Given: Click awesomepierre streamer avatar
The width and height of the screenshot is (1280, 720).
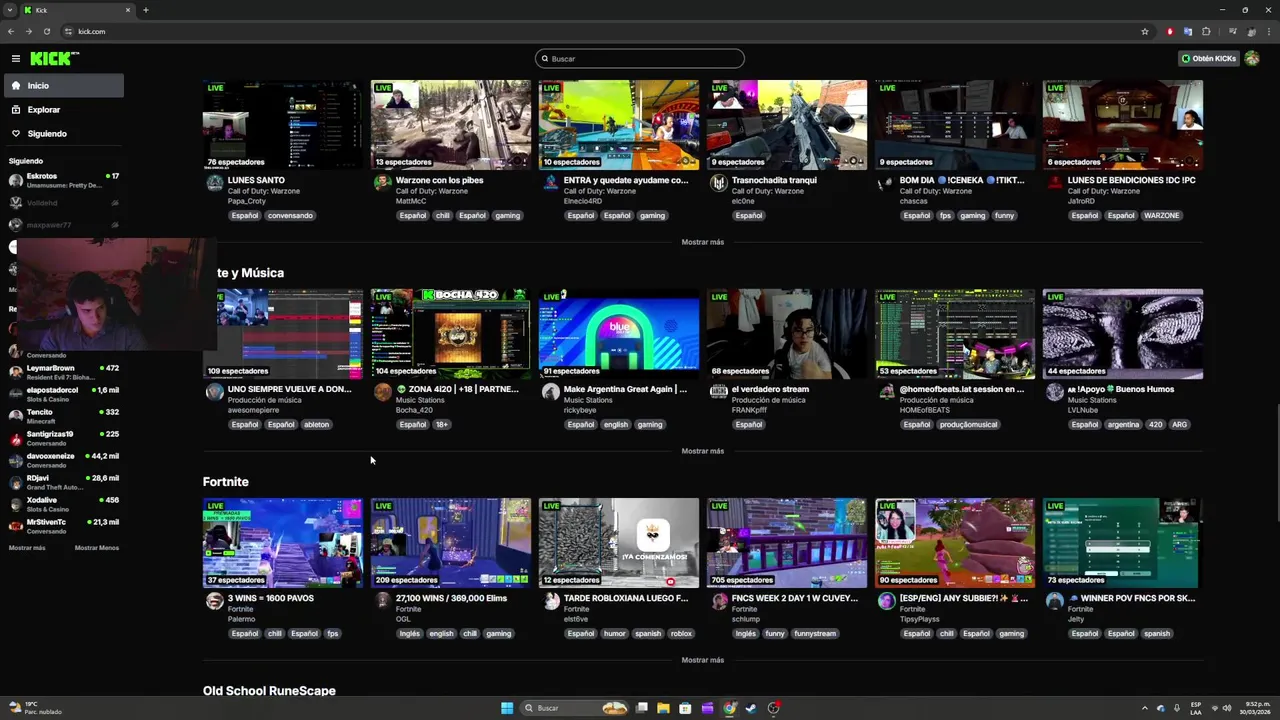Looking at the screenshot, I should [x=214, y=392].
